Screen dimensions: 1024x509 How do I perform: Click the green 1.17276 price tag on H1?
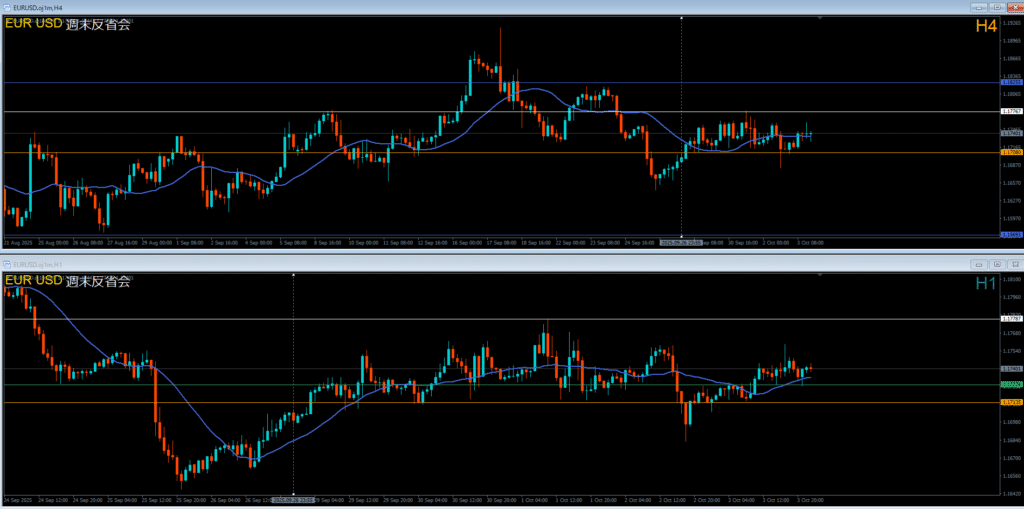tap(1010, 385)
